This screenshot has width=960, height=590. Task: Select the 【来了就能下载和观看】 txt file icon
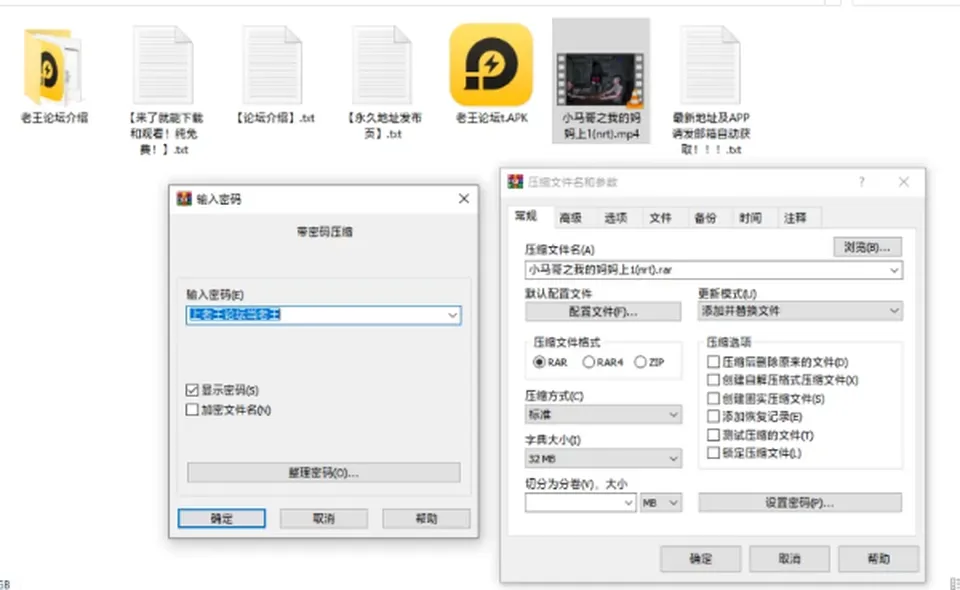[163, 65]
